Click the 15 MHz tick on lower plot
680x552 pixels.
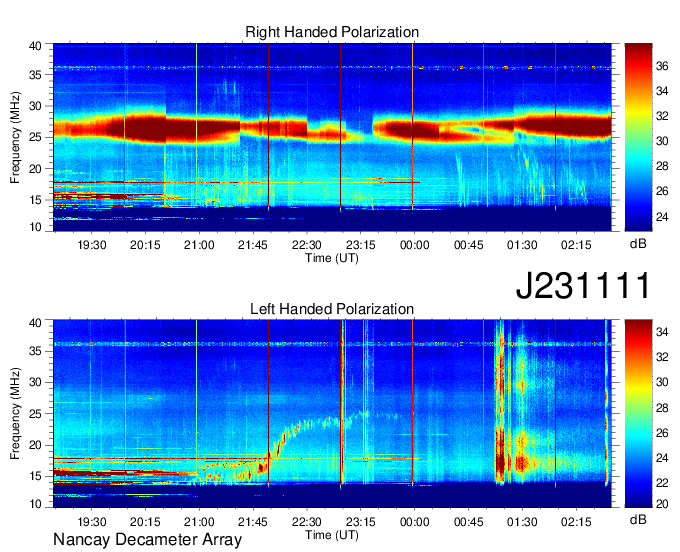click(36, 476)
